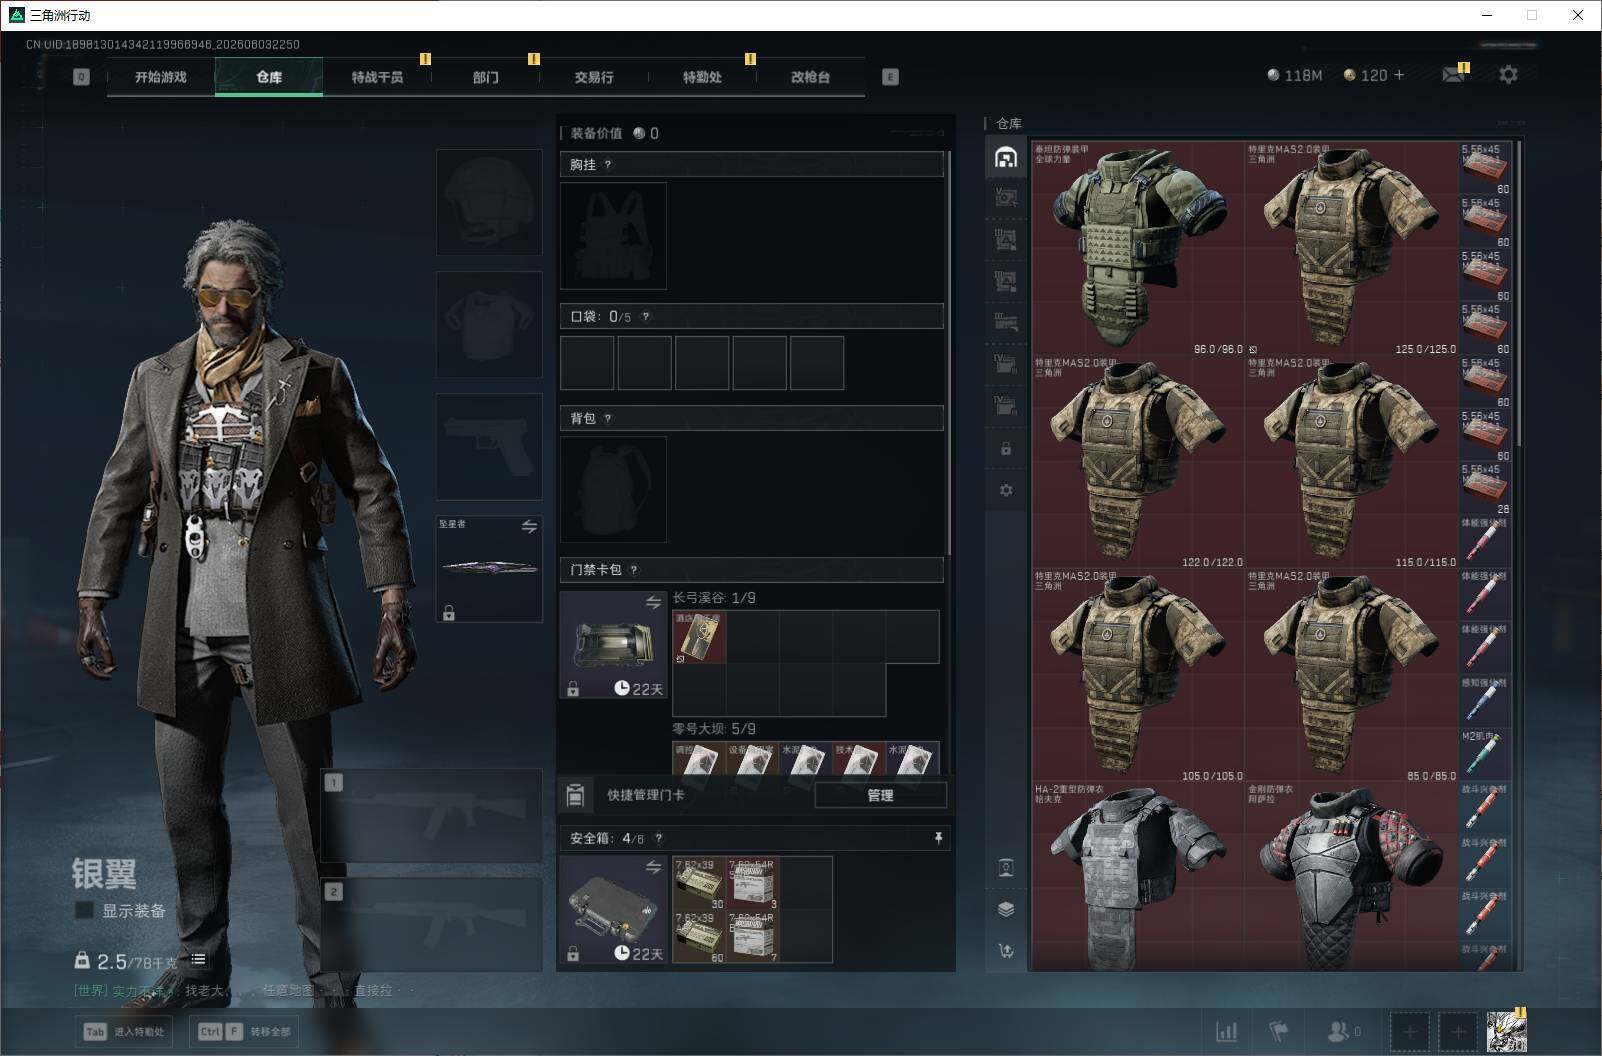Open the locked storage tab icon
The image size is (1602, 1056).
pyautogui.click(x=1006, y=449)
